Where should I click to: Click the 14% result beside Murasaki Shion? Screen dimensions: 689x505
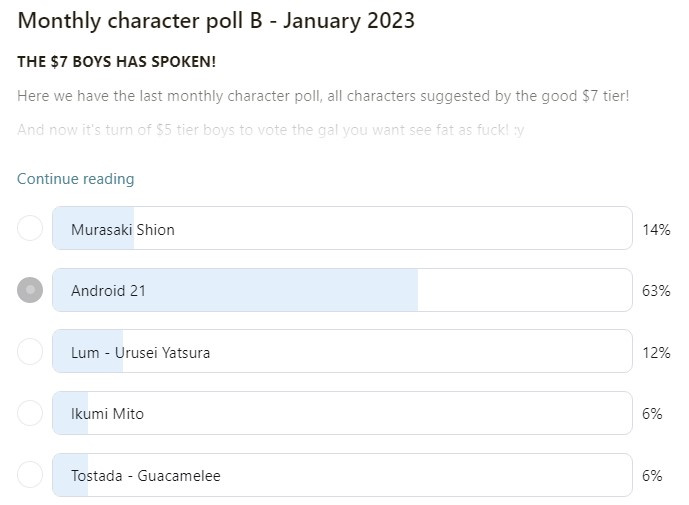[x=656, y=229]
